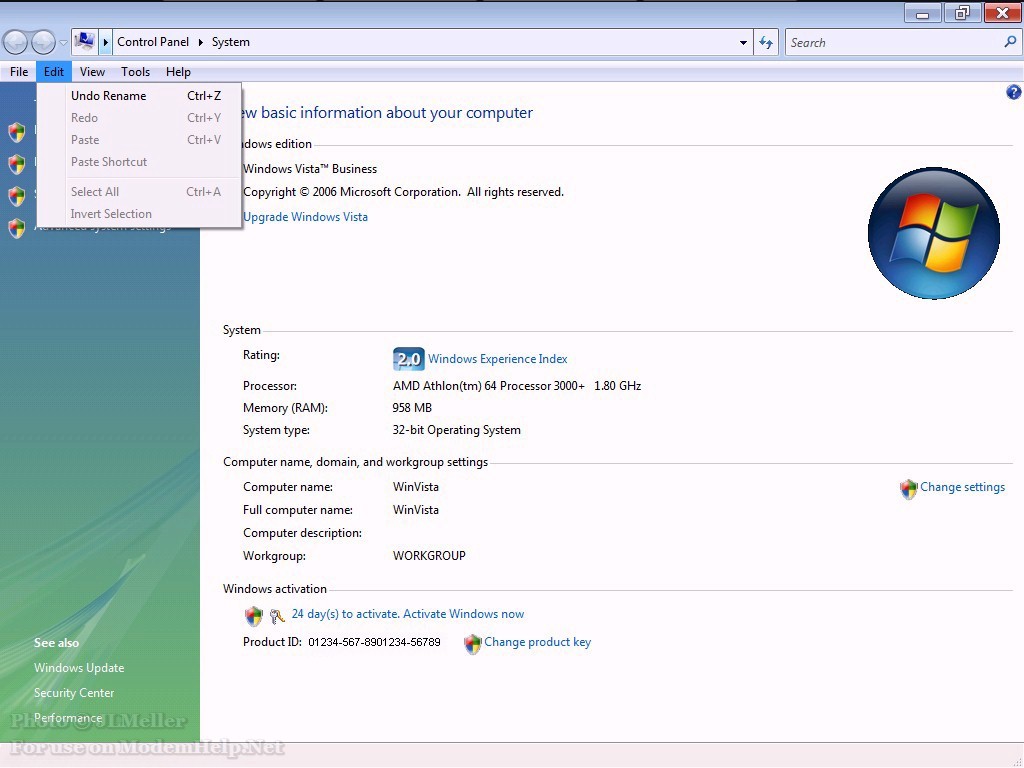Open the Upgrade Windows Vista link
The width and height of the screenshot is (1024, 768).
[305, 217]
